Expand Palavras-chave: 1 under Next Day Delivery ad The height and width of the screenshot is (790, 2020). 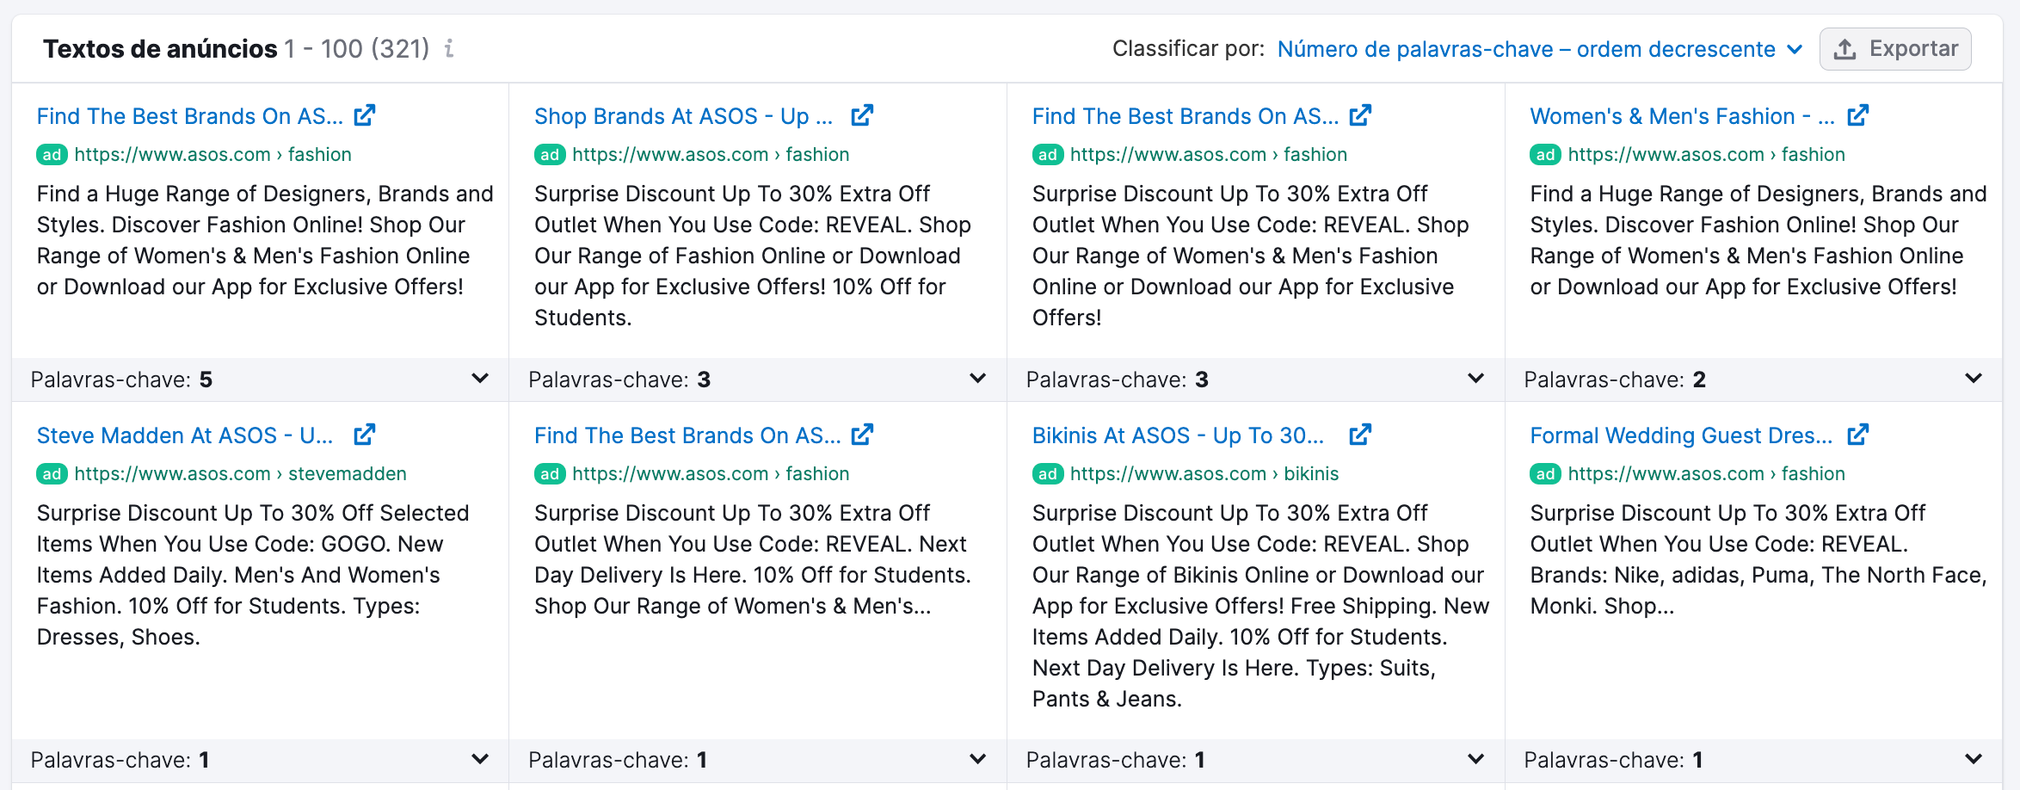(758, 760)
